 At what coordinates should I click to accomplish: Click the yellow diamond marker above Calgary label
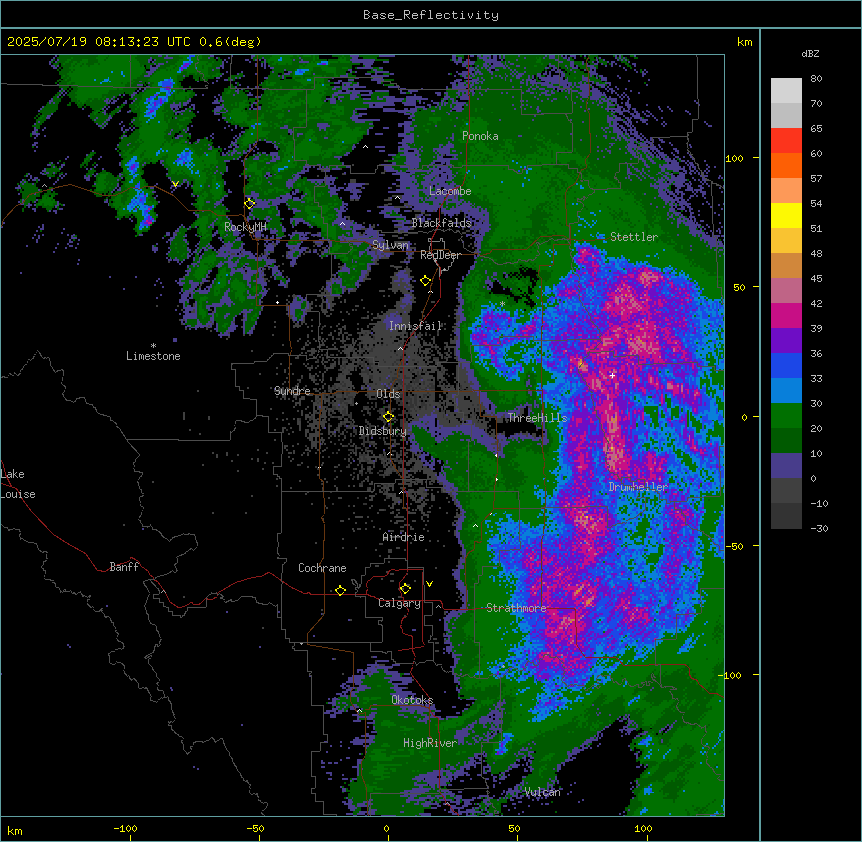coord(405,589)
